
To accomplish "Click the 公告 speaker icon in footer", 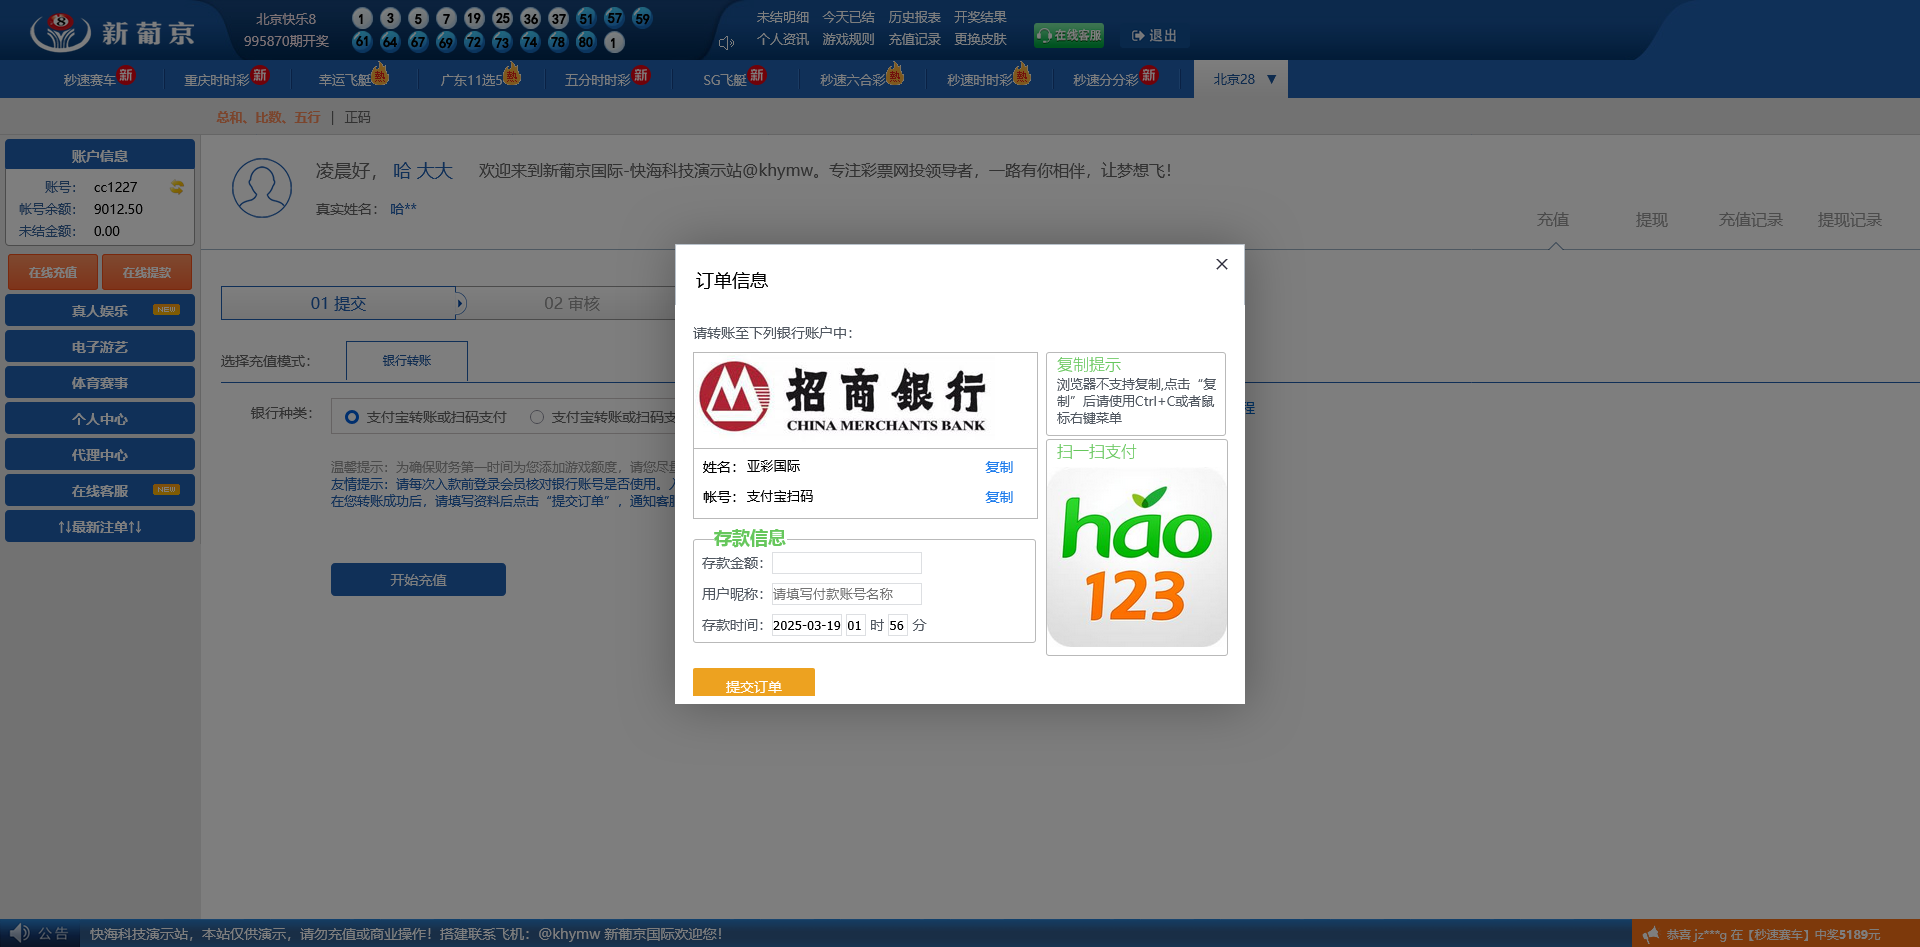I will click(19, 933).
